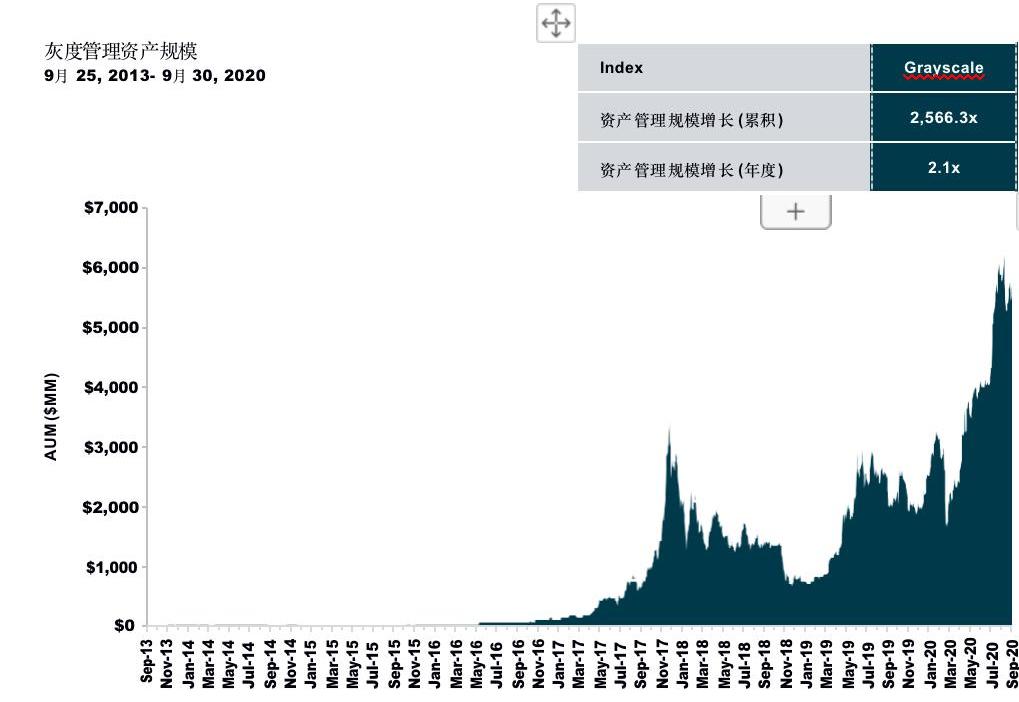Screen dimensions: 1019x702
Task: Click the Jul-20 x-axis label
Action: pos(992,661)
